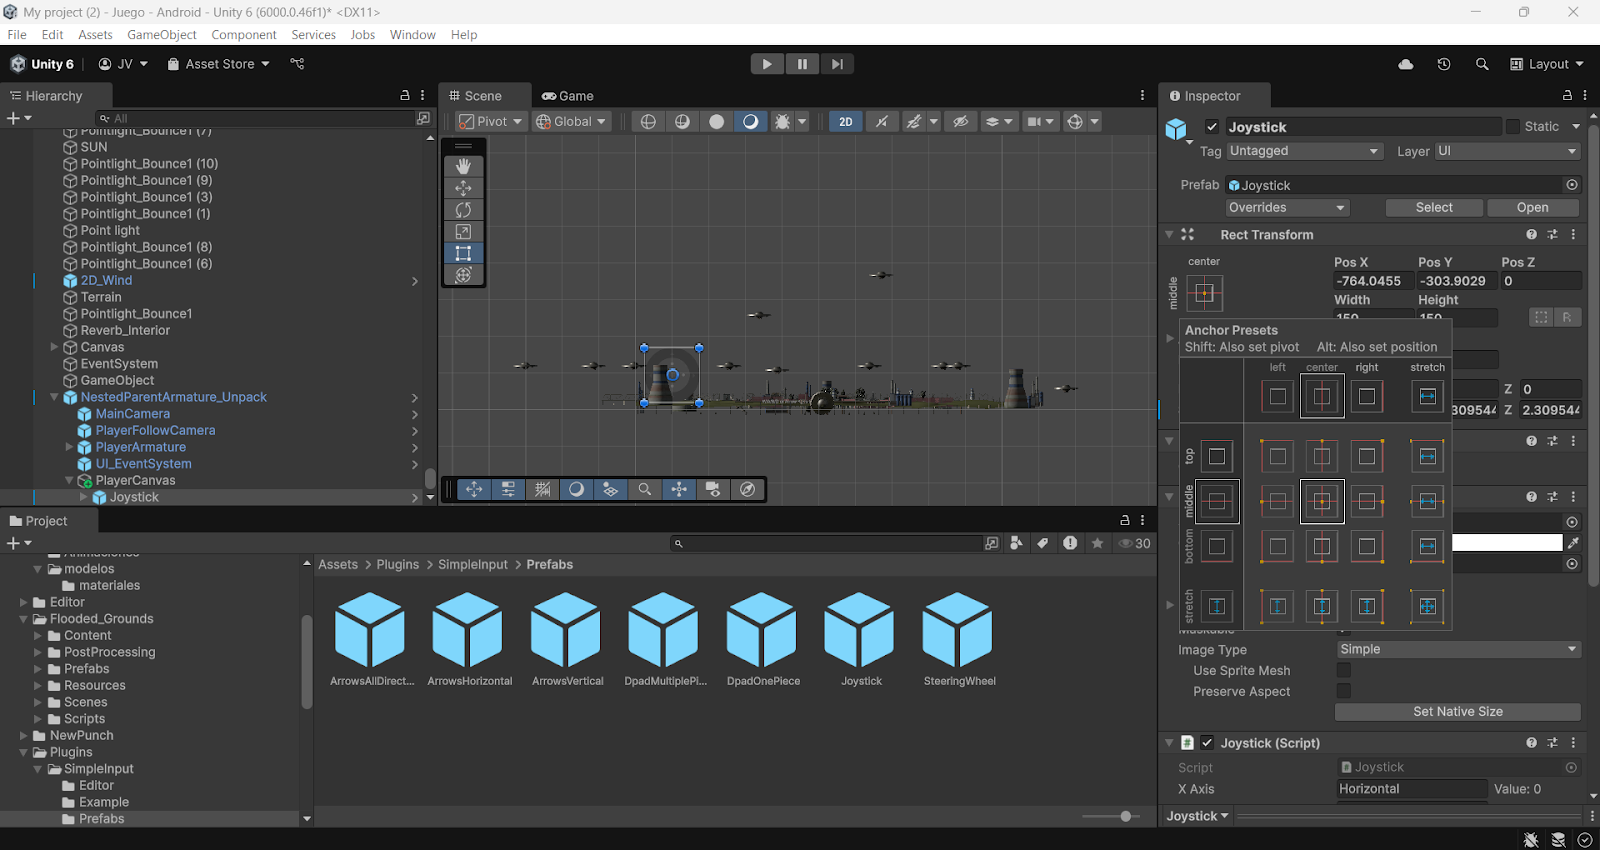Viewport: 1600px width, 850px height.
Task: Open the Global rotation dropdown
Action: coord(571,122)
